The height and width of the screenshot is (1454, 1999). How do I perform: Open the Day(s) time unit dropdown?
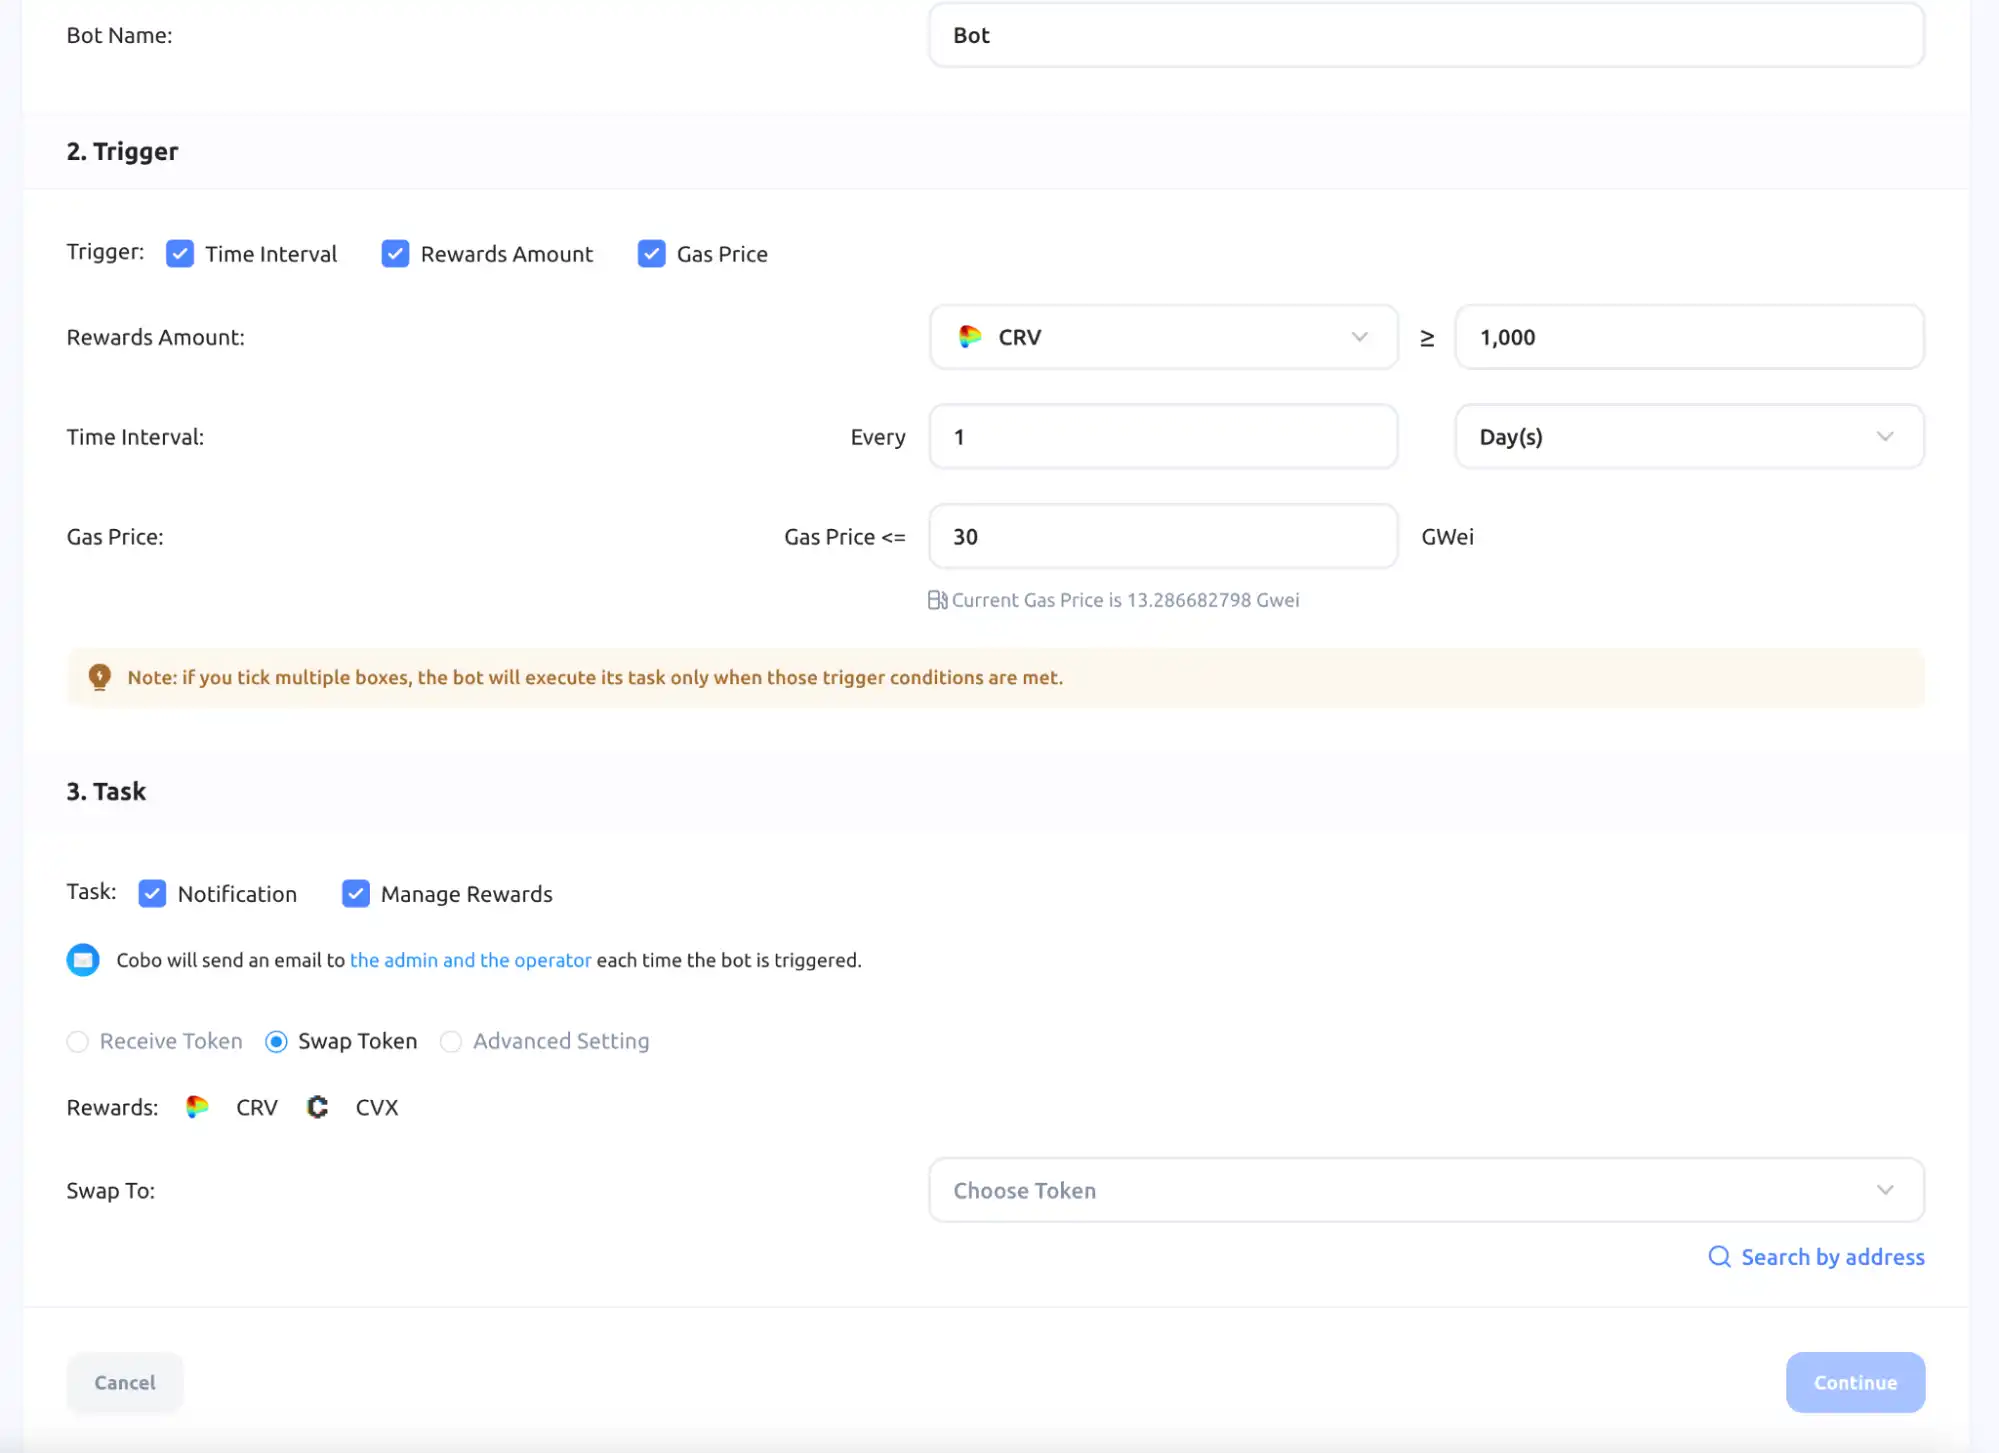coord(1689,437)
